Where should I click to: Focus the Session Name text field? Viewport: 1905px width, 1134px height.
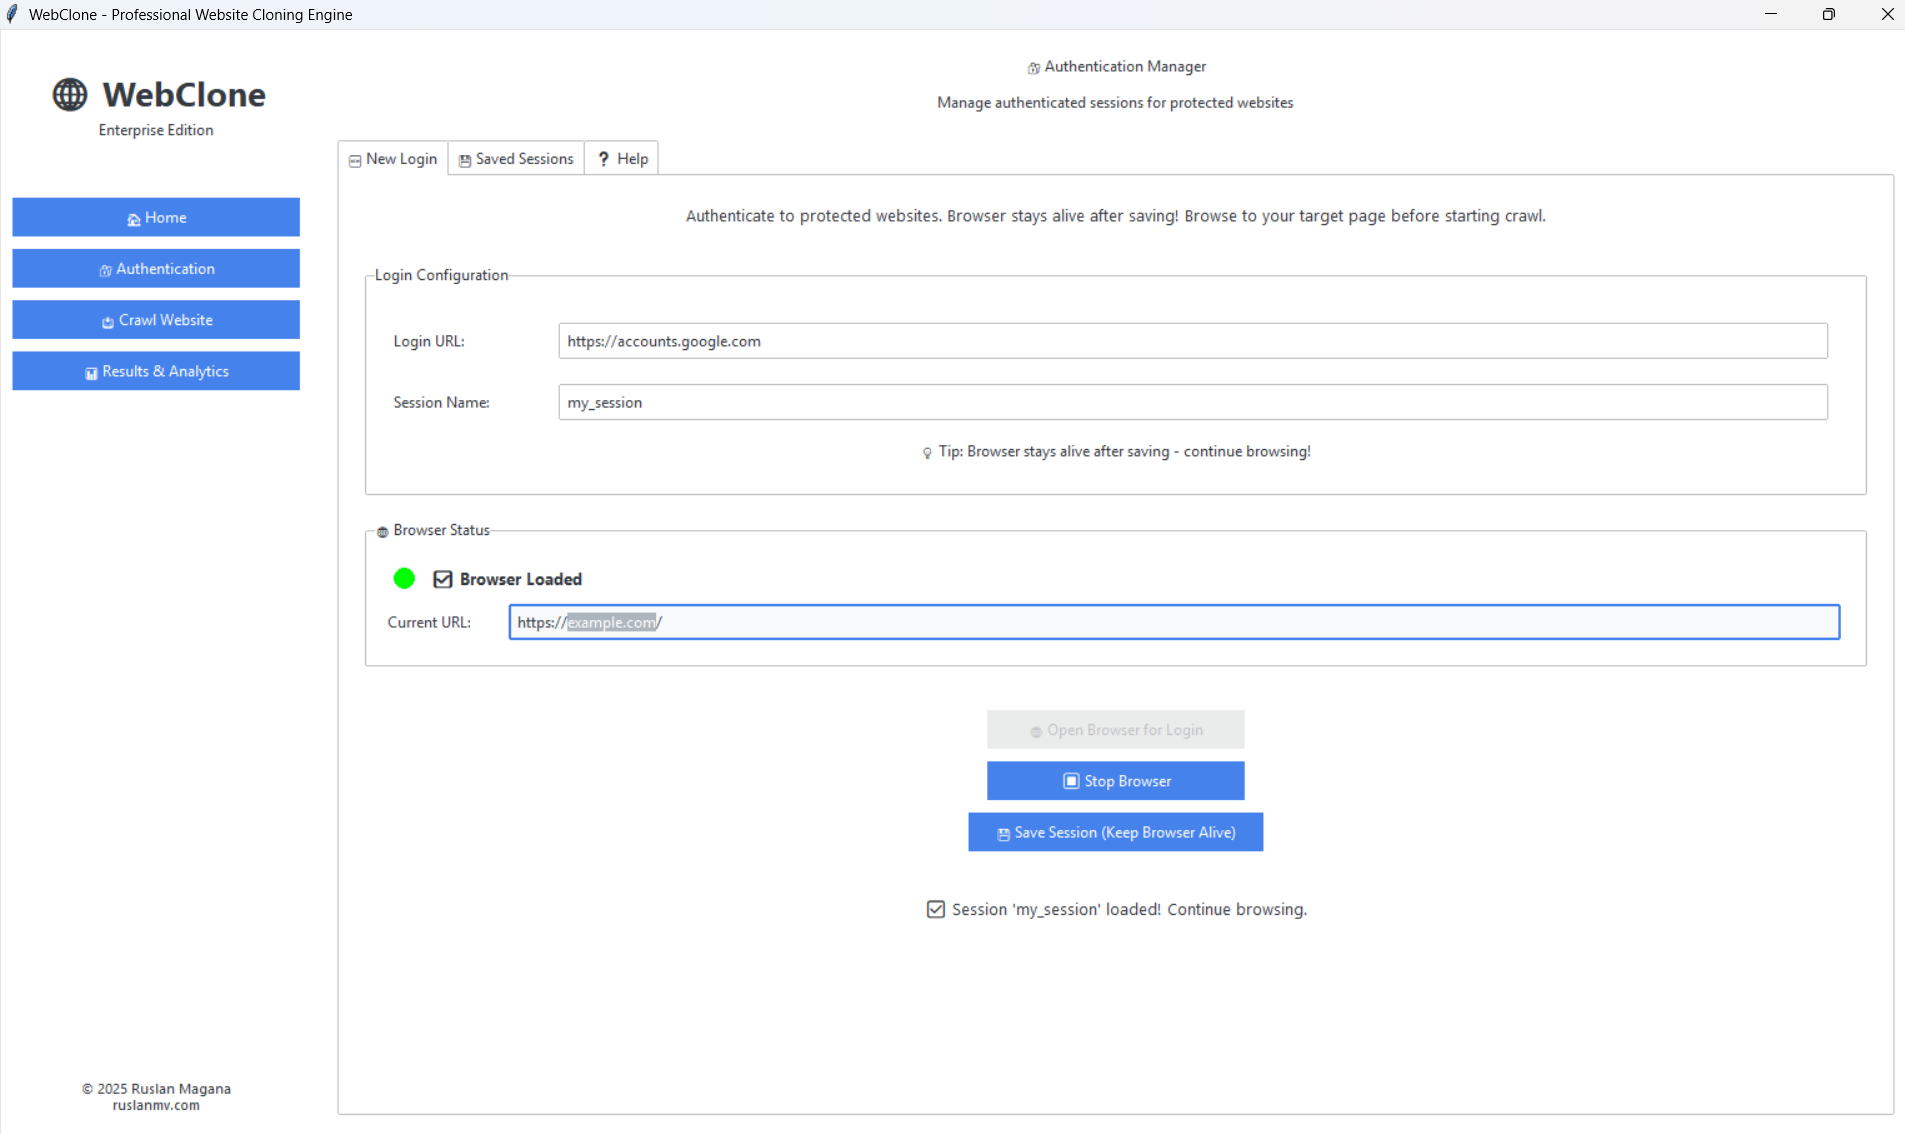tap(1192, 402)
